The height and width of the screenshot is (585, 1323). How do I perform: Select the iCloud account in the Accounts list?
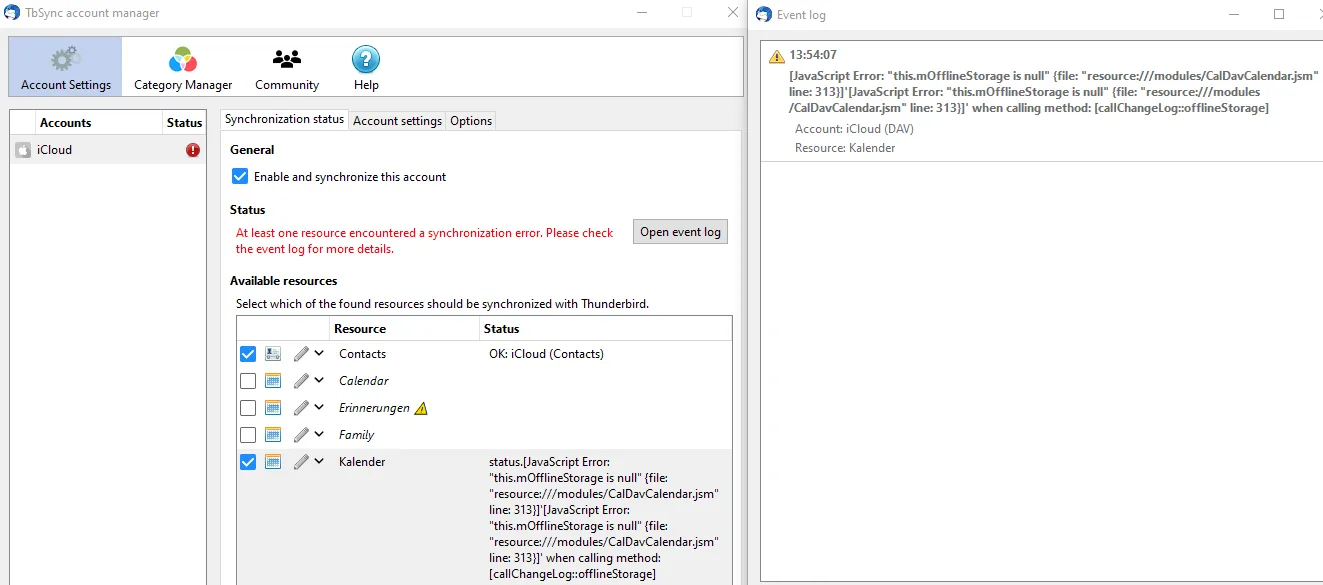[108, 150]
